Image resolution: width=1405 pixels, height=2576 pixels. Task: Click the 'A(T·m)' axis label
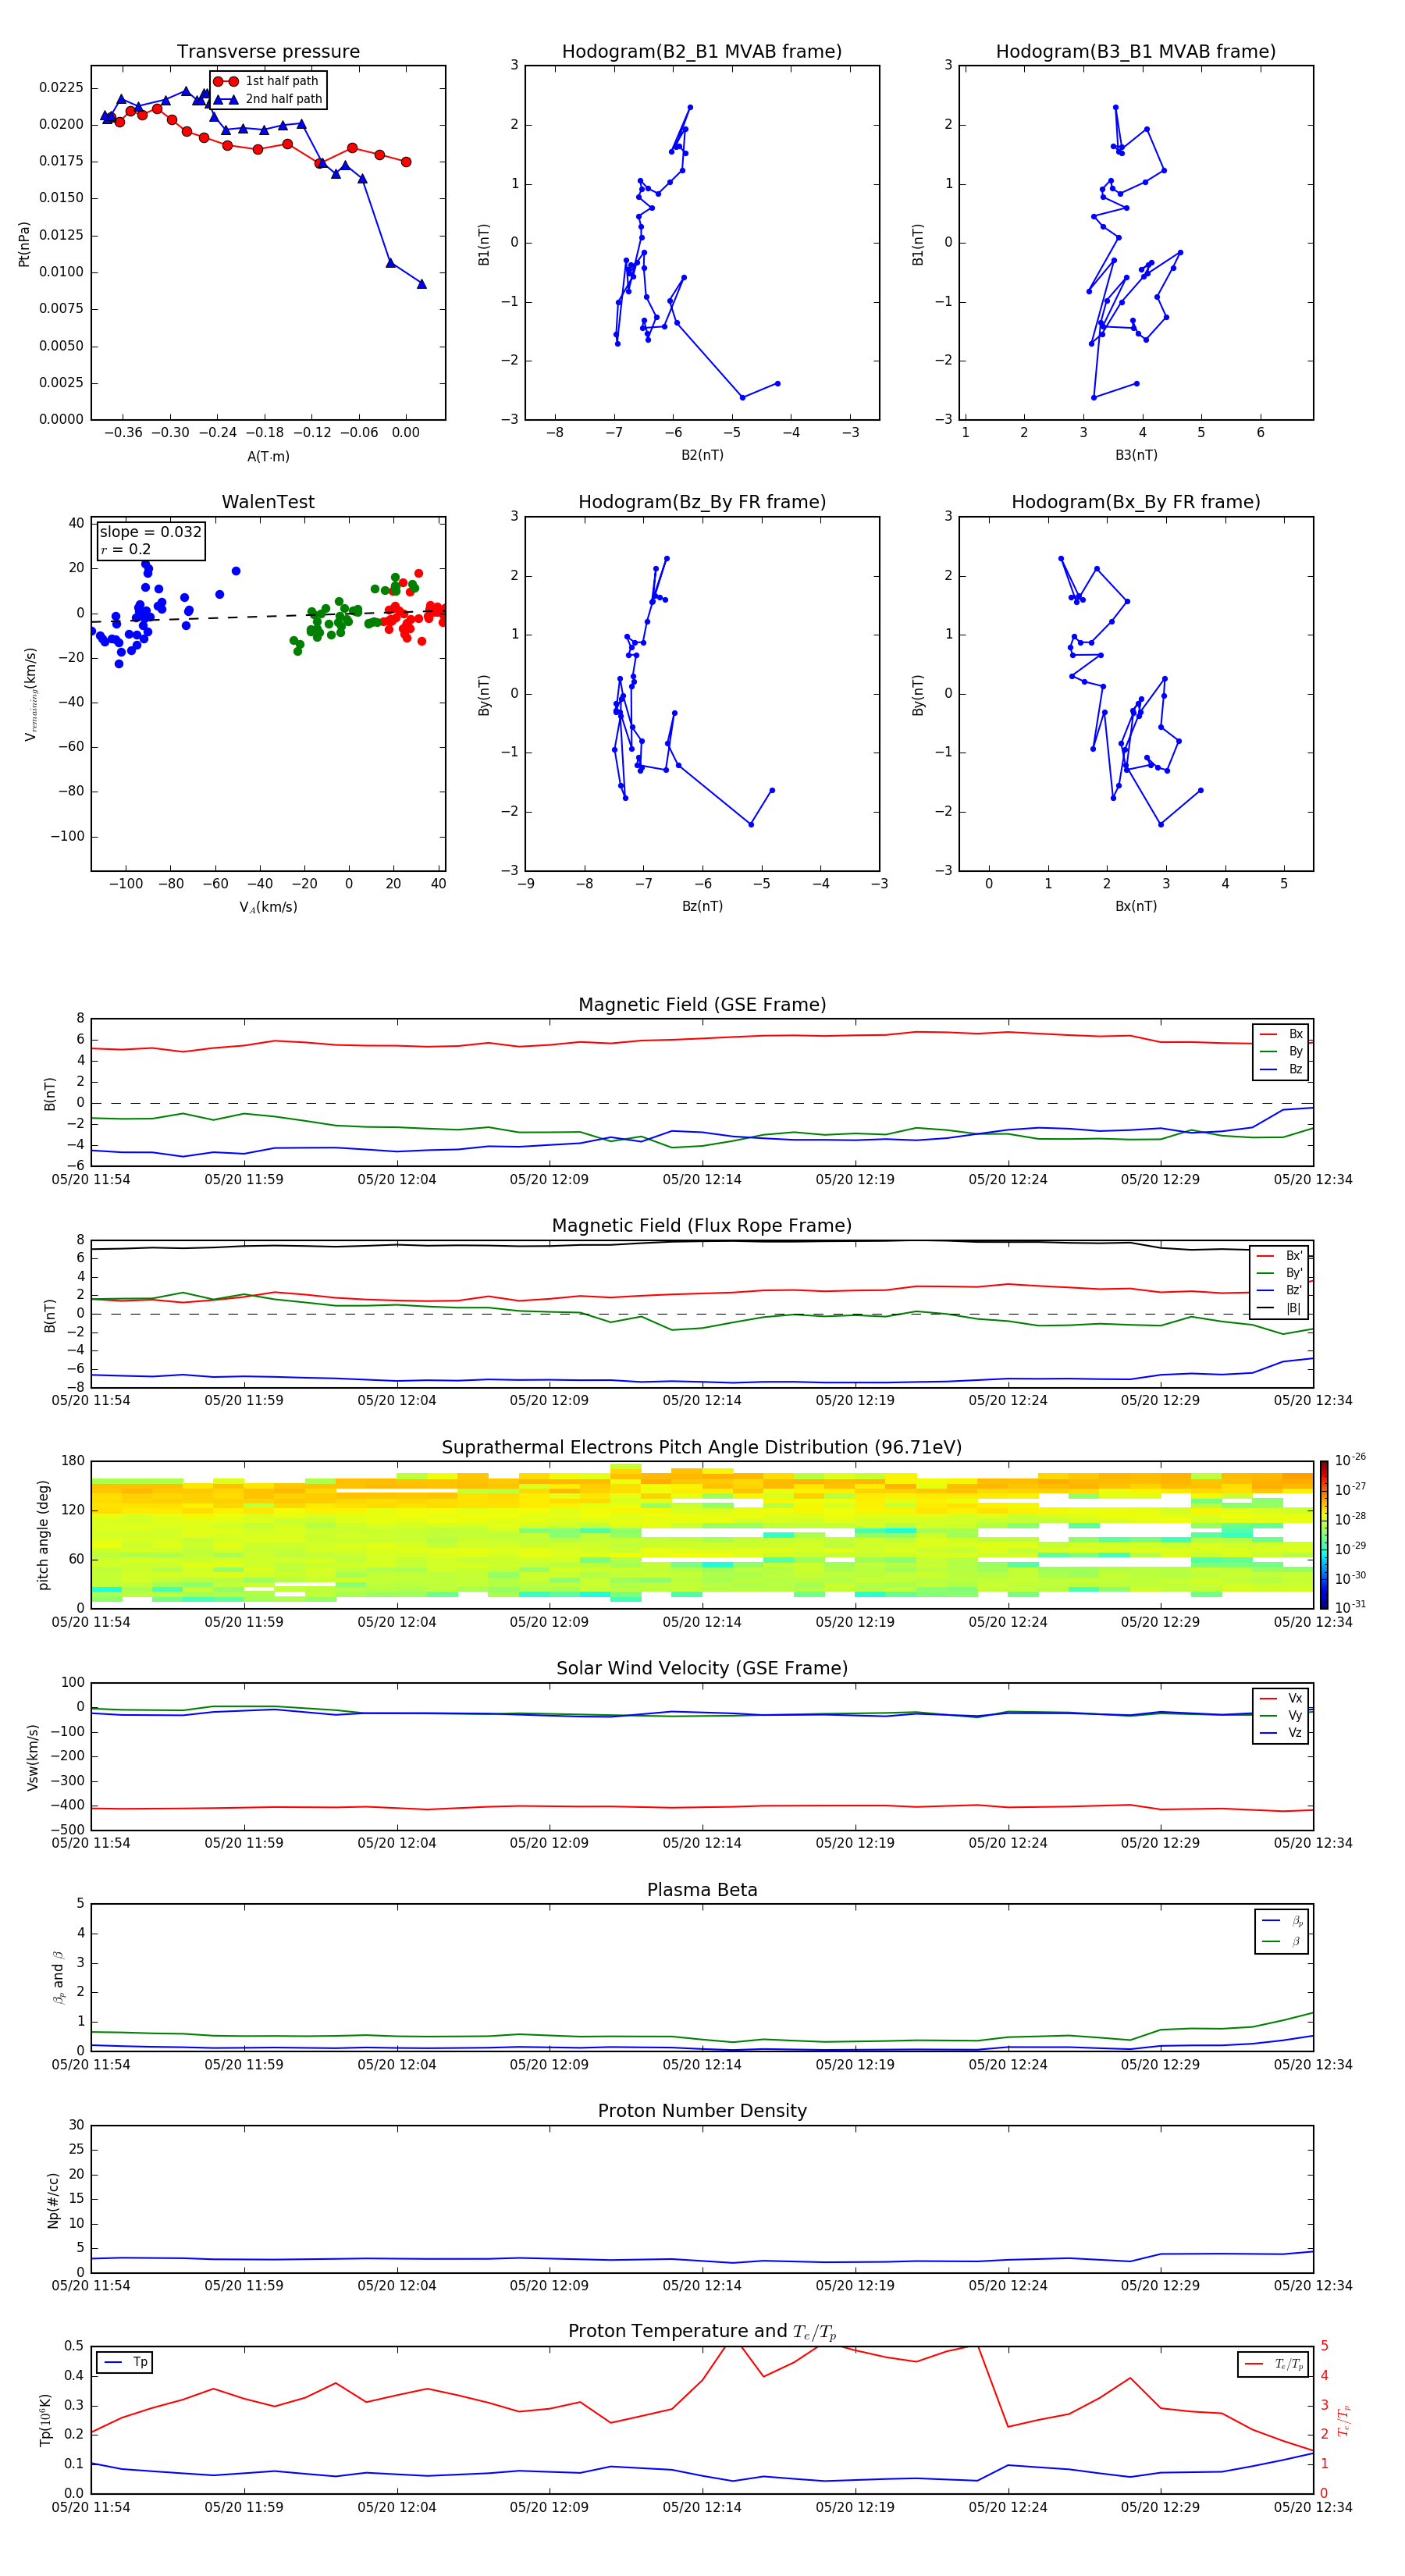(x=268, y=457)
